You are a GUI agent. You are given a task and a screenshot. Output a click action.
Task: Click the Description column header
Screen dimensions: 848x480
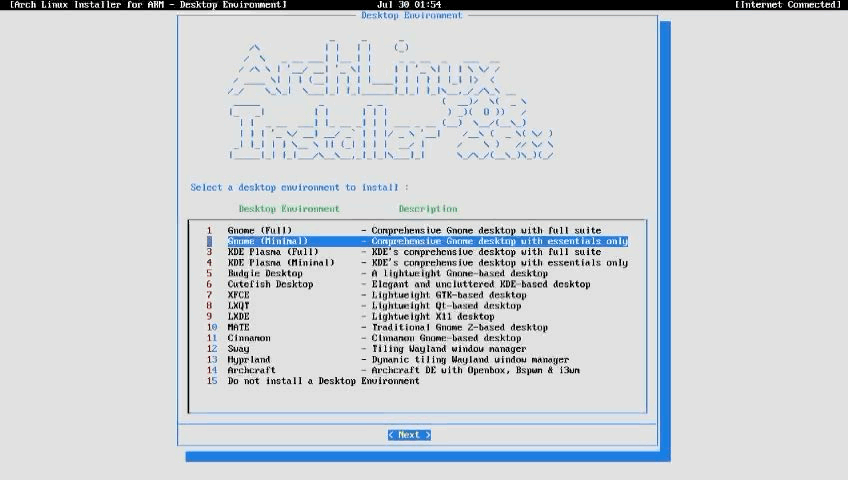click(428, 209)
